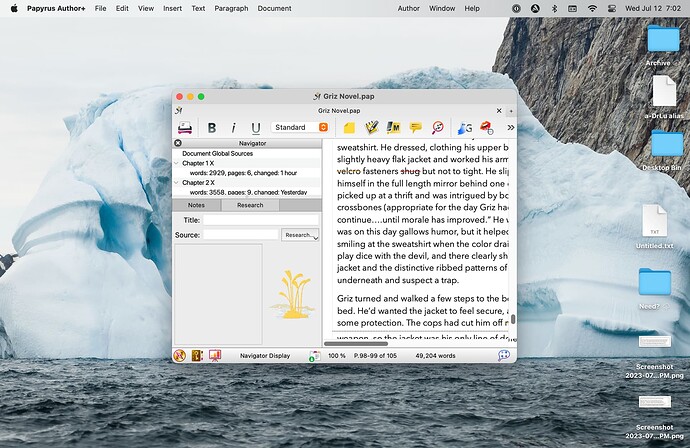Open the Text menu
Screen dimensions: 690x448
[x=198, y=8]
